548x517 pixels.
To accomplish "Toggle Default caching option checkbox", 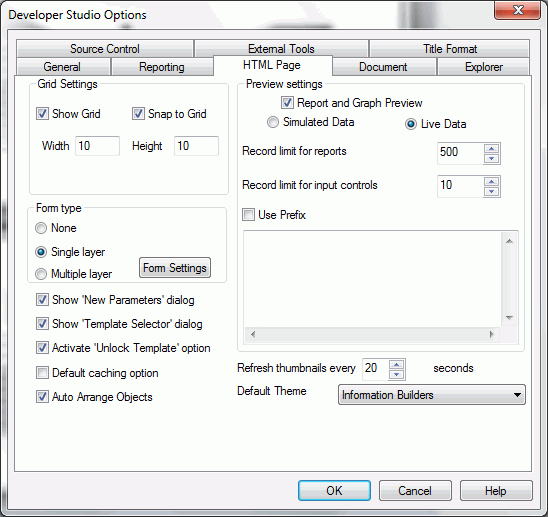I will (x=42, y=373).
